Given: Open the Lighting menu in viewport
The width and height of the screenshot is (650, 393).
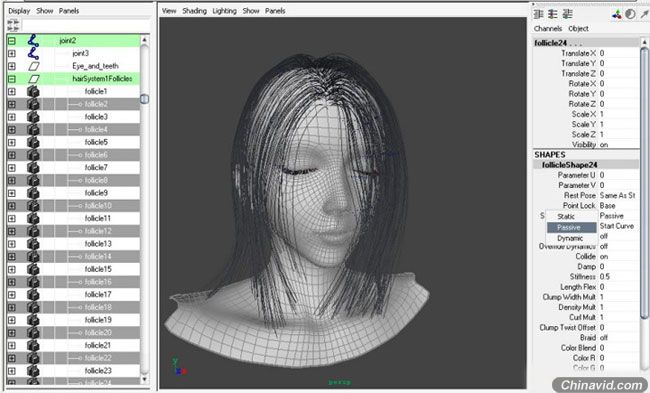Looking at the screenshot, I should [224, 11].
